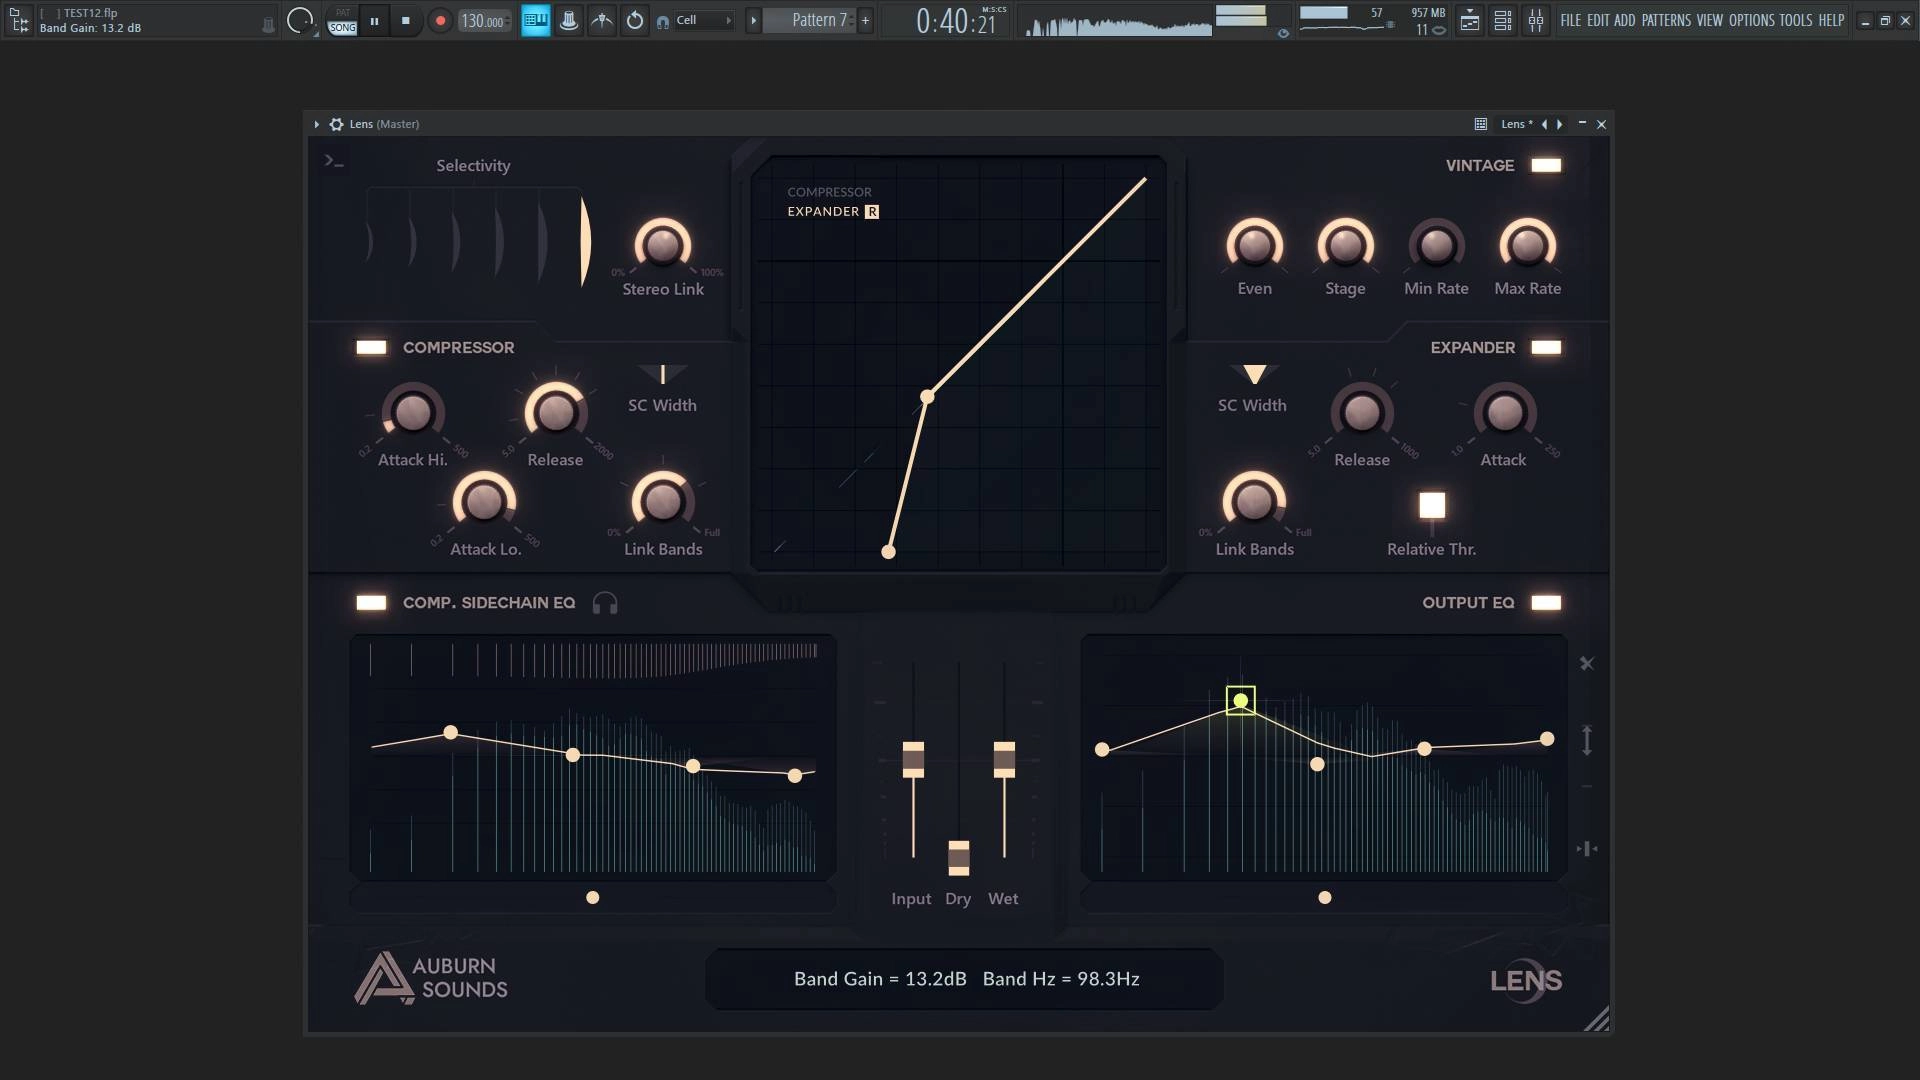
Task: Open the Lens plugin gear settings
Action: tap(336, 124)
